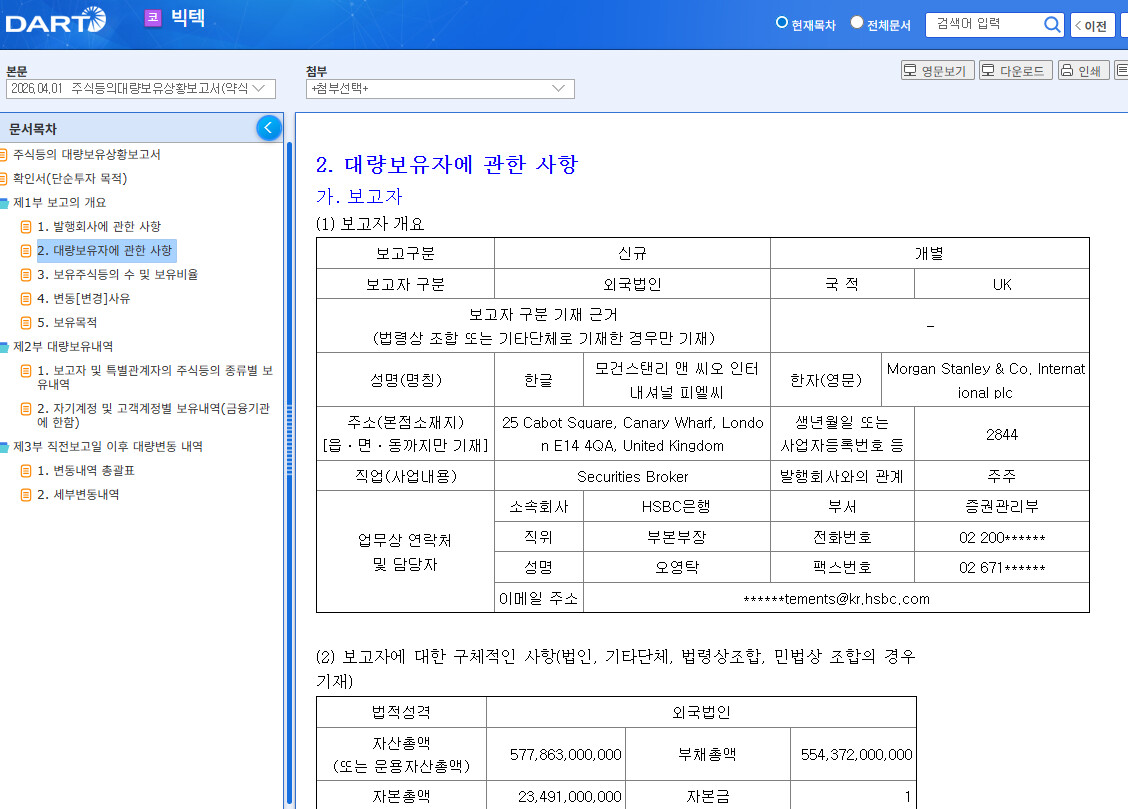Click the 이전 previous button
Image resolution: width=1128 pixels, height=809 pixels.
click(x=1092, y=25)
